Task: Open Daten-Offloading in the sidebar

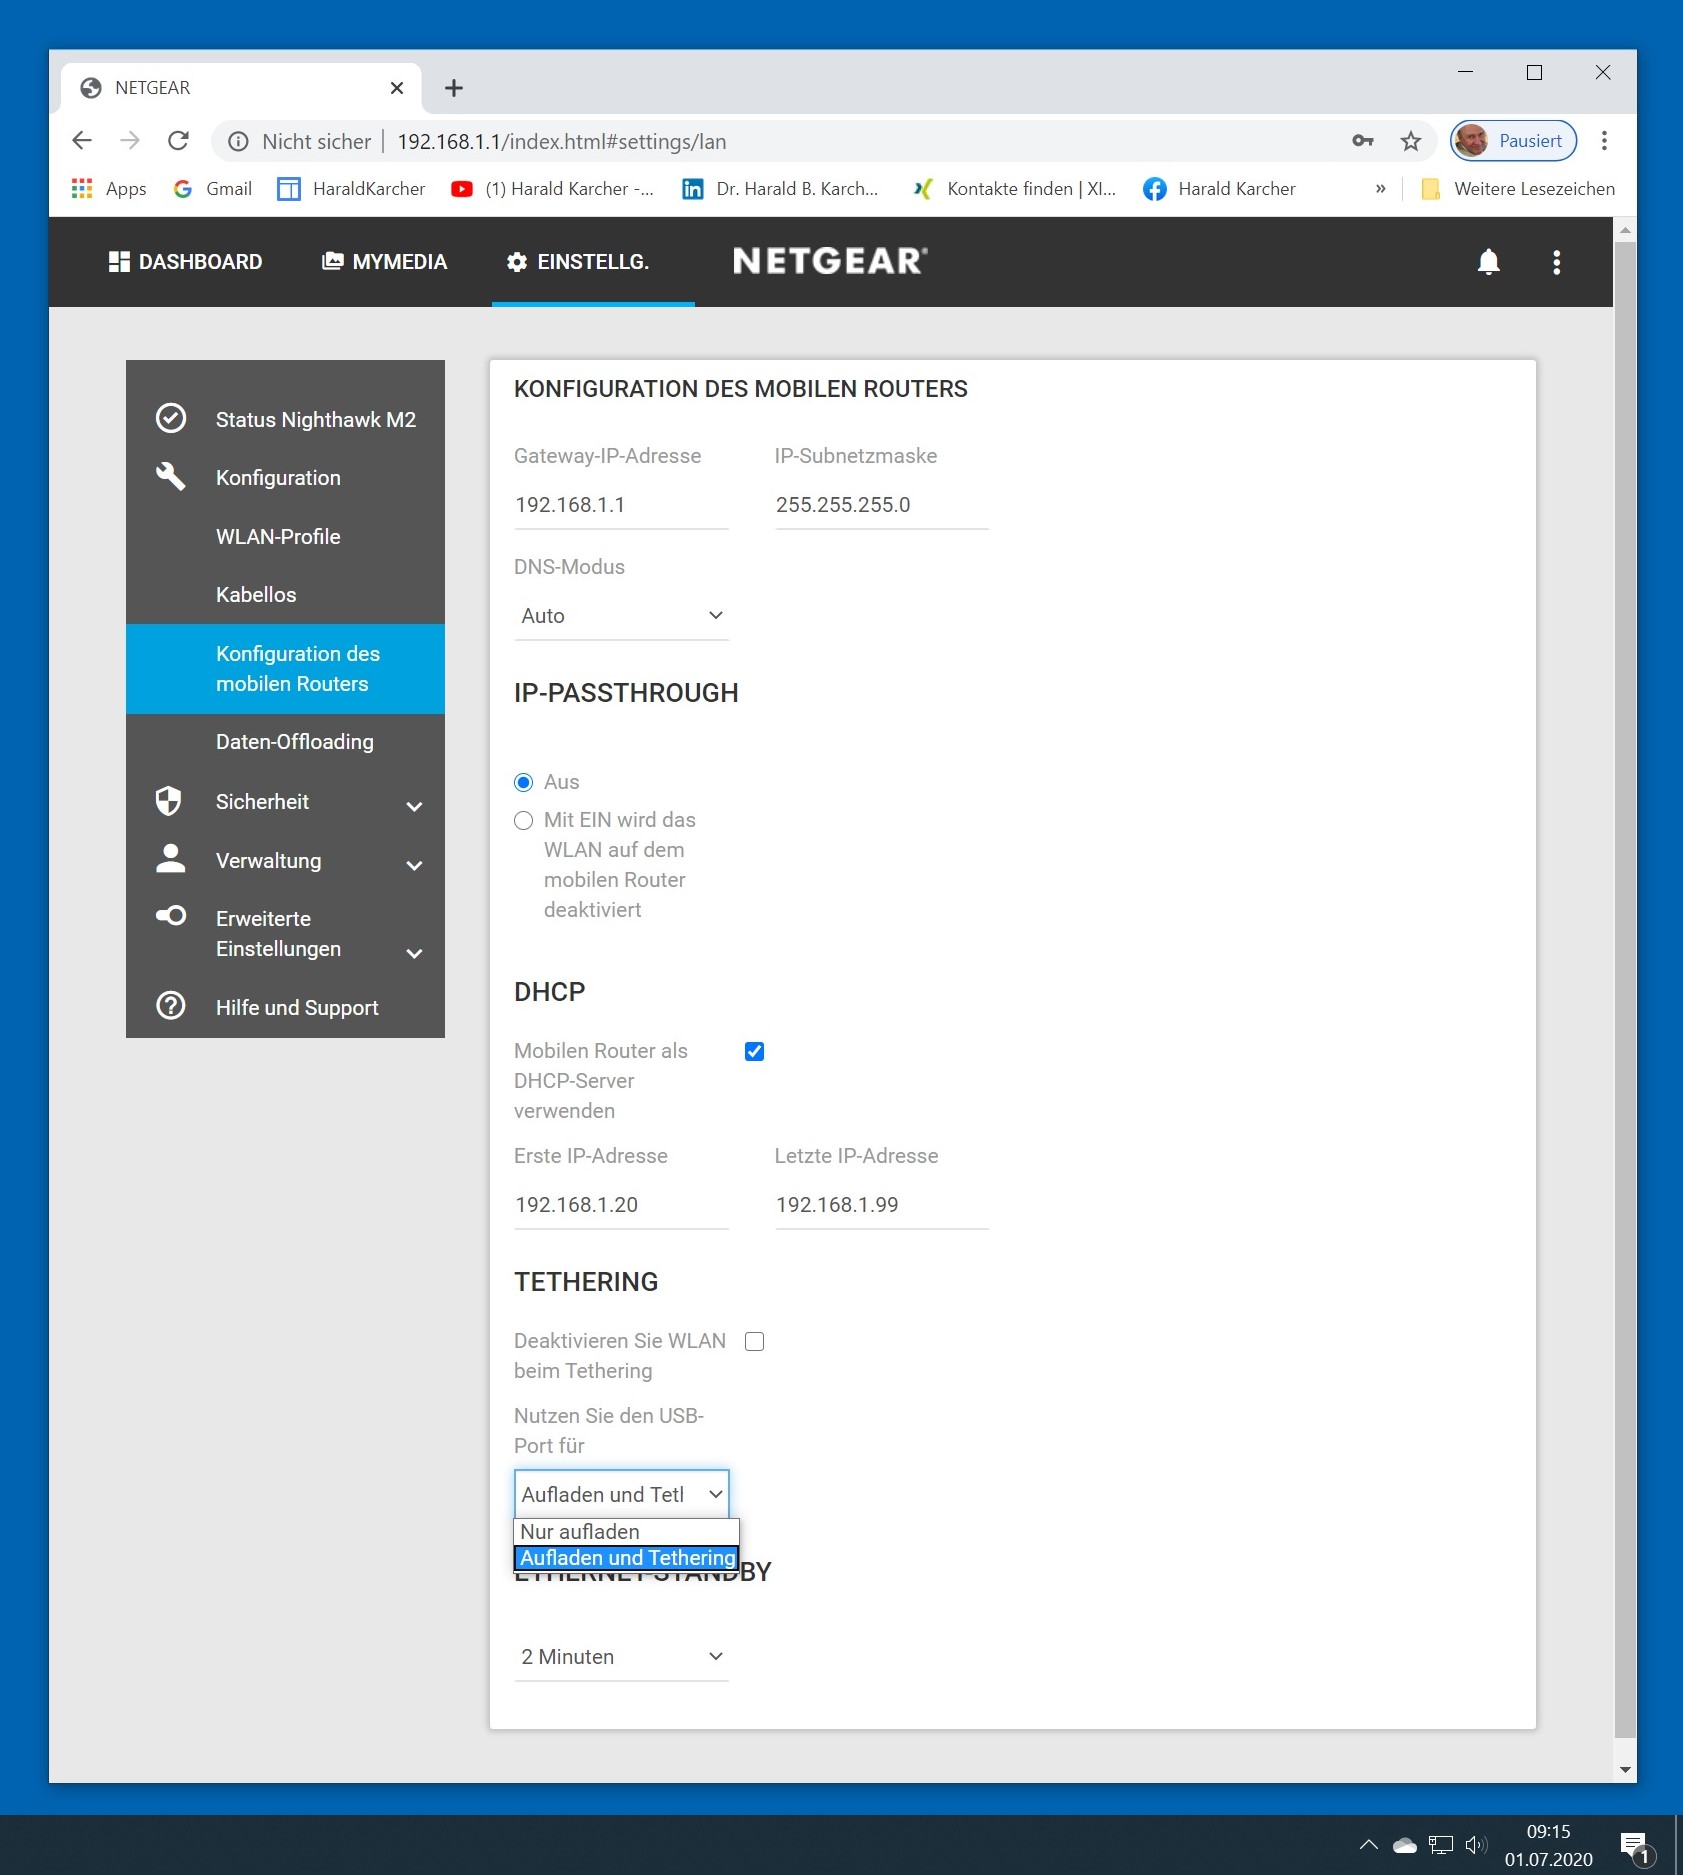Action: click(294, 742)
